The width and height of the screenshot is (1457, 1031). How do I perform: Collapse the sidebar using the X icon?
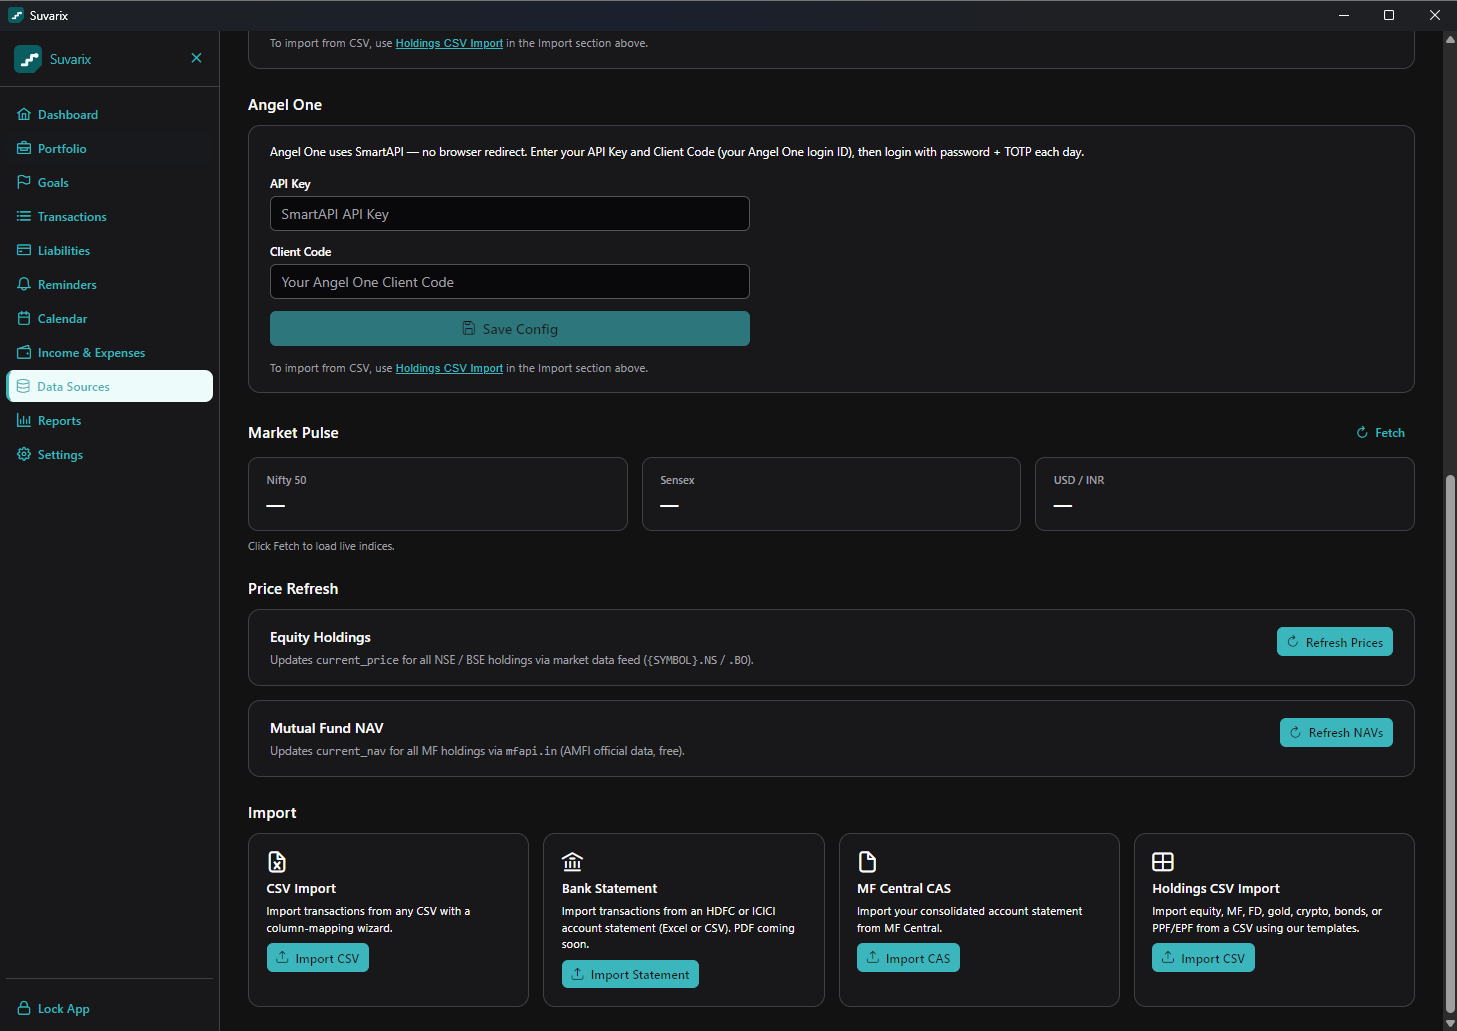(x=196, y=58)
